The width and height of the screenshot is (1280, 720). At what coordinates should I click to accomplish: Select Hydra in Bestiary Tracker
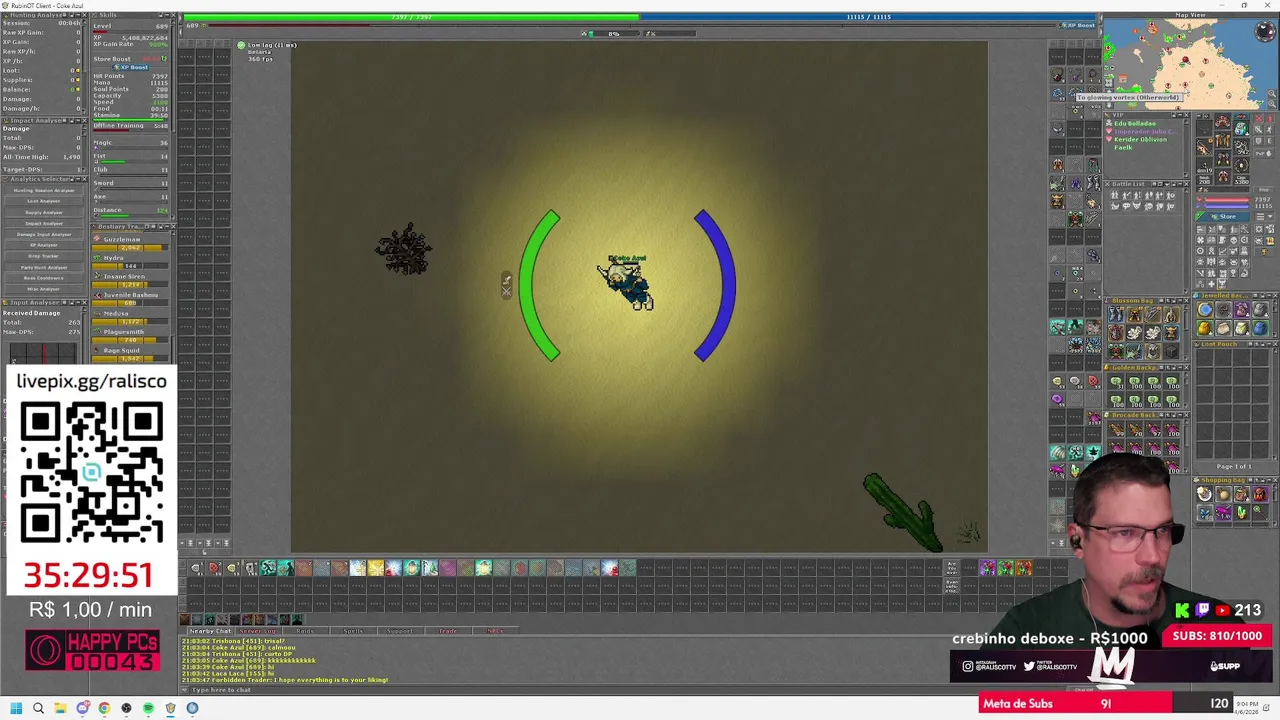tap(131, 261)
